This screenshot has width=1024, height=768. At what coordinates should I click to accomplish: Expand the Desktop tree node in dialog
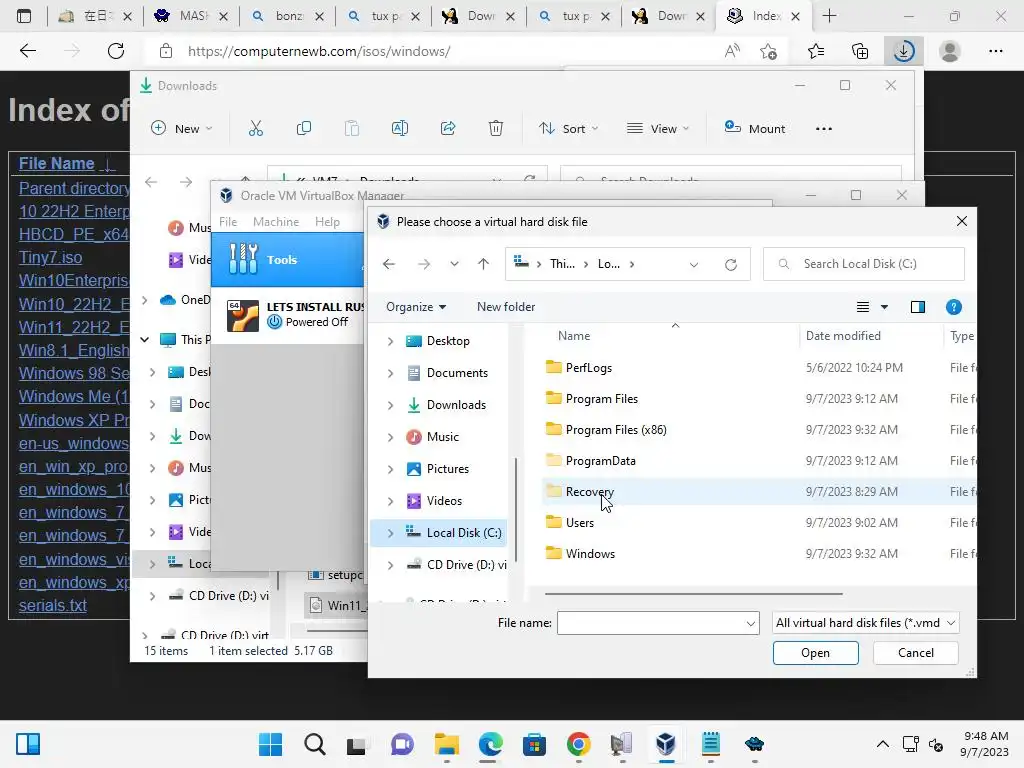391,341
